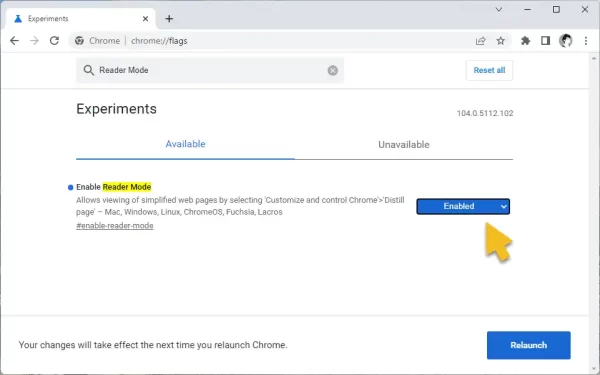Click the Chrome site info icon
Viewport: 600px width, 375px height.
click(79, 41)
